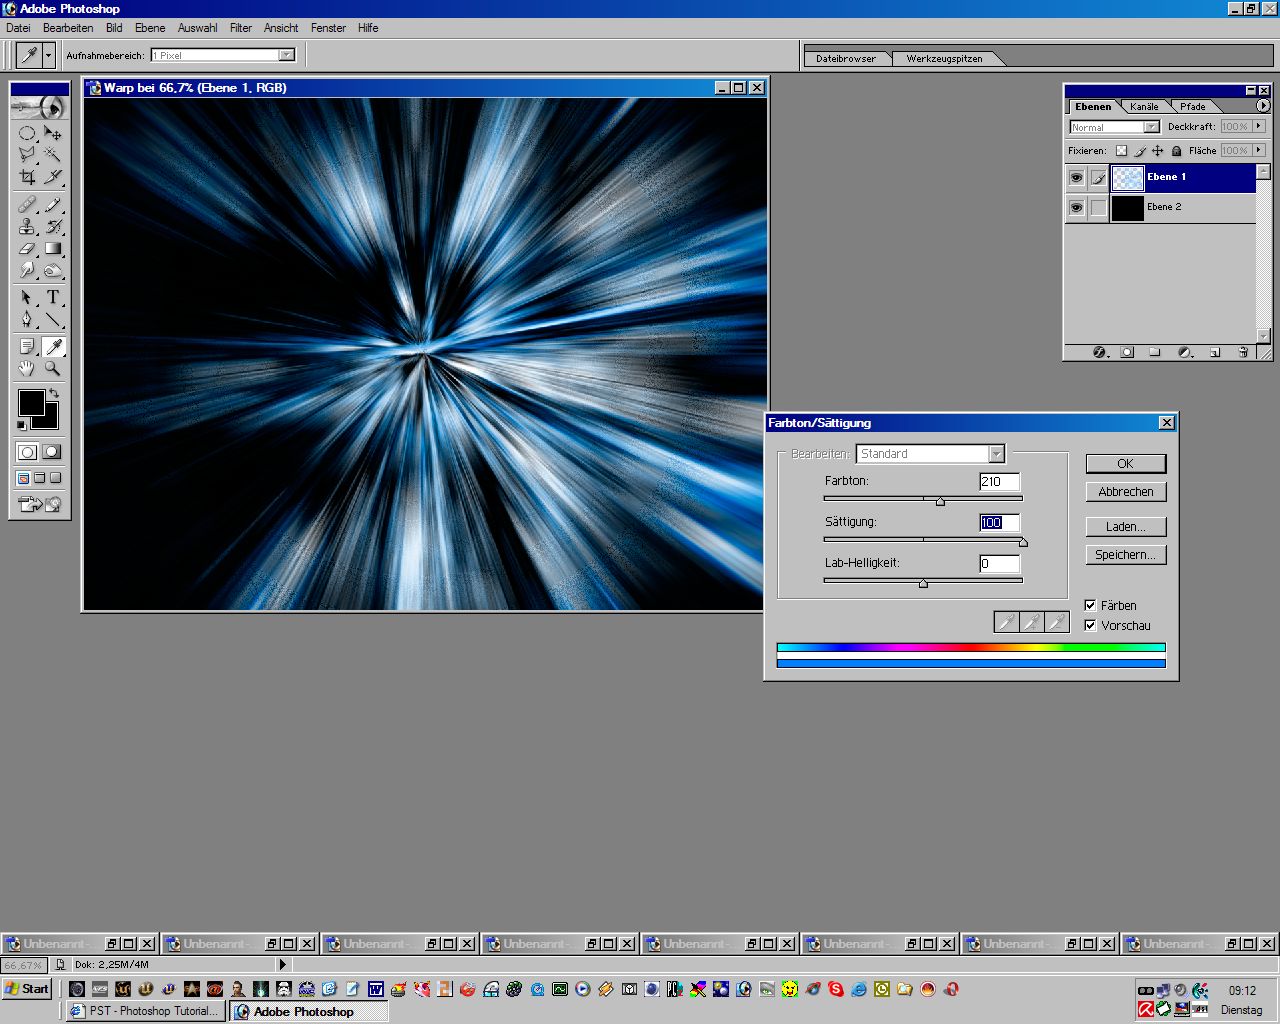This screenshot has width=1280, height=1024.
Task: Open the Fläche fill slider arrow
Action: click(1259, 150)
